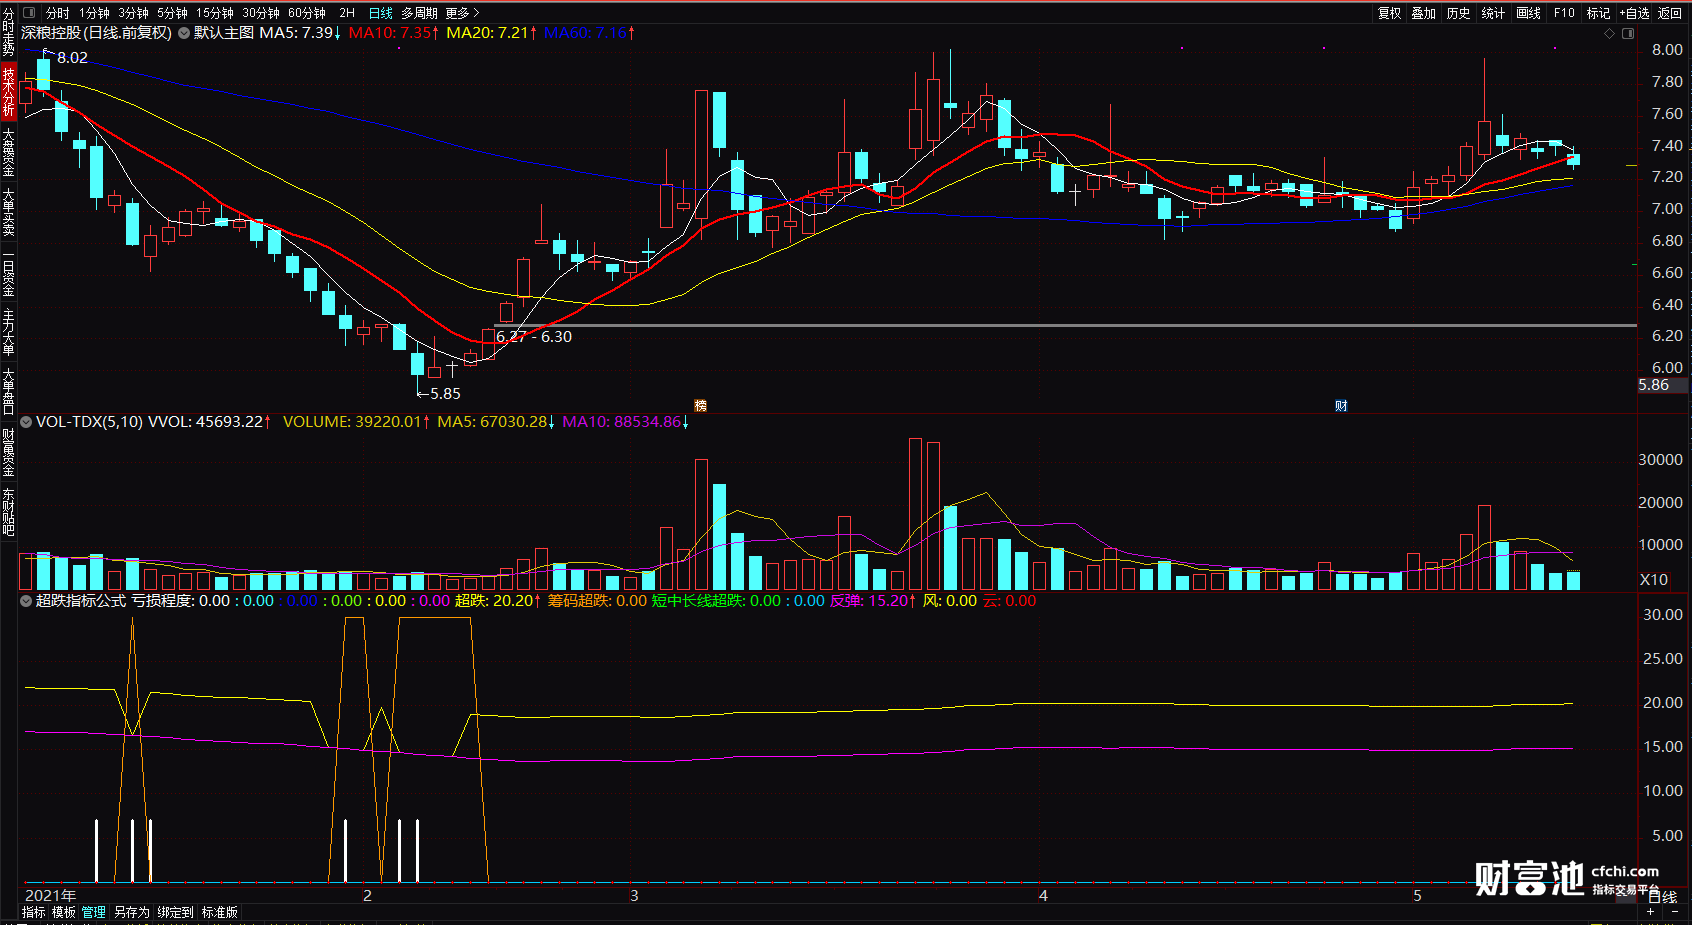Image resolution: width=1692 pixels, height=925 pixels.
Task: Open the 一日资金 sidebar tab
Action: coord(8,272)
